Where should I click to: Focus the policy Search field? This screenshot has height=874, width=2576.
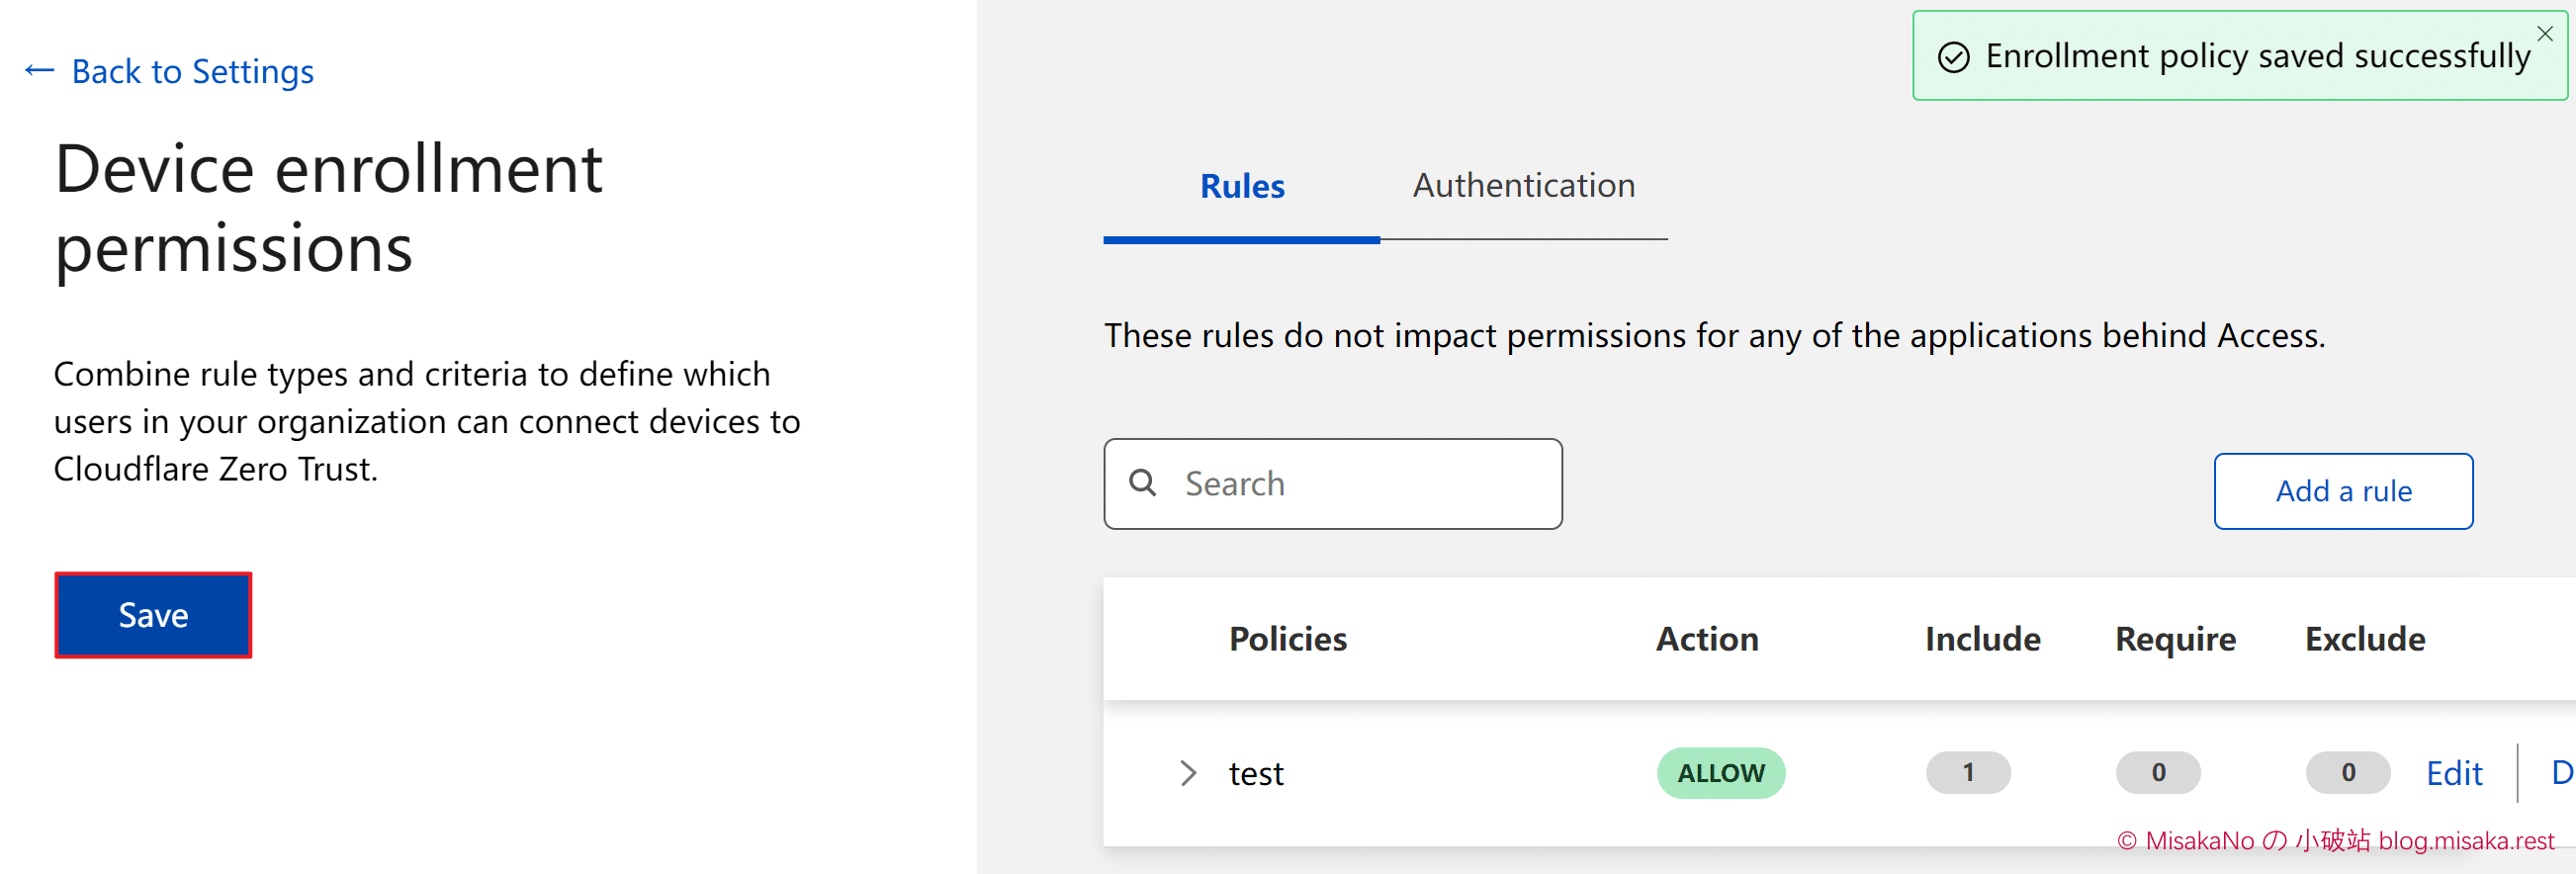pos(1332,484)
